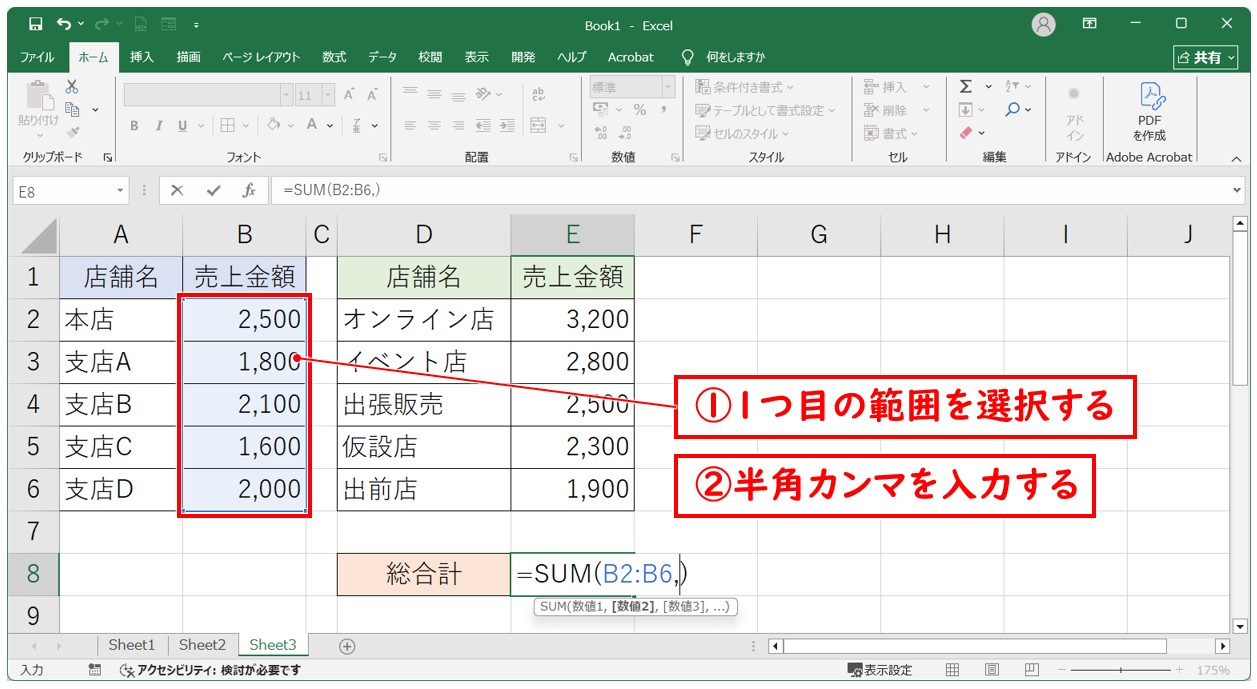Image resolution: width=1257 pixels, height=689 pixels.
Task: Switch to Sheet1 tab
Action: [131, 646]
